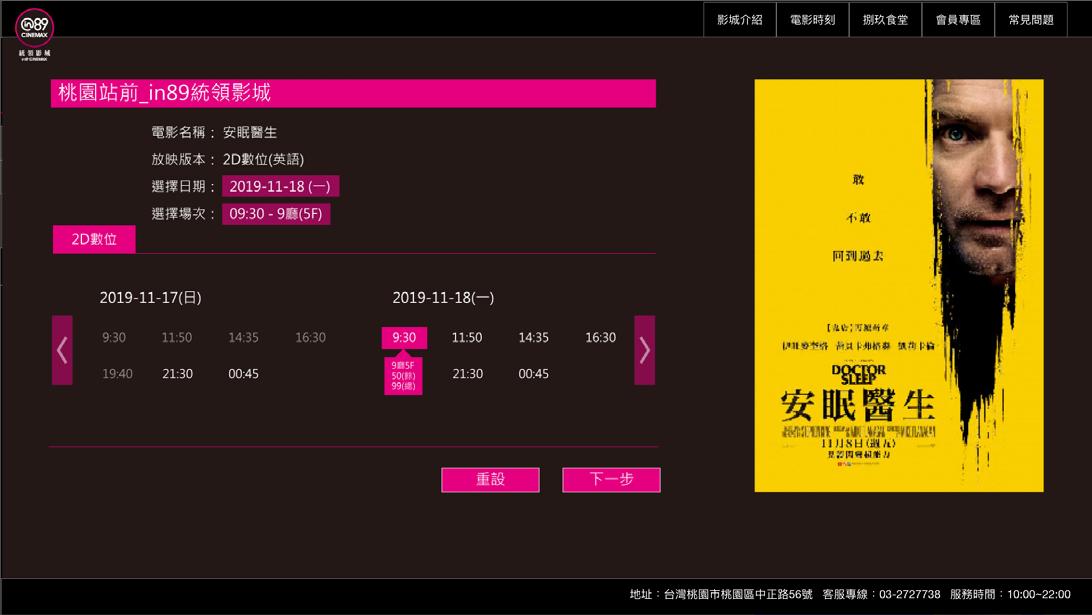Click the 2019-11-18(一) date heading
Screen dimensions: 1092x615
tap(444, 298)
